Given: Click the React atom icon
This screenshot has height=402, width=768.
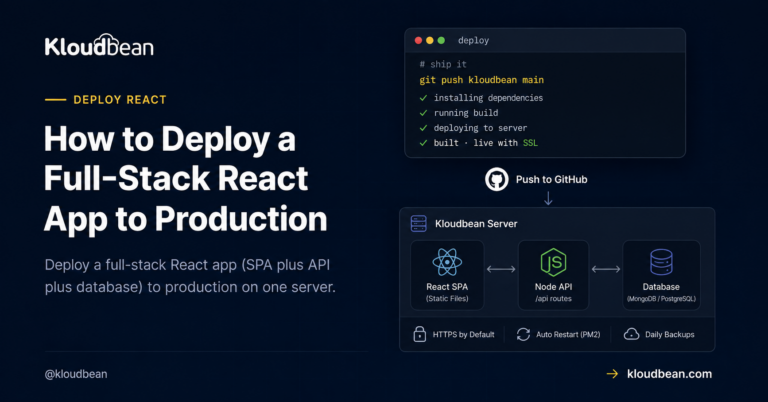Looking at the screenshot, I should pyautogui.click(x=447, y=262).
